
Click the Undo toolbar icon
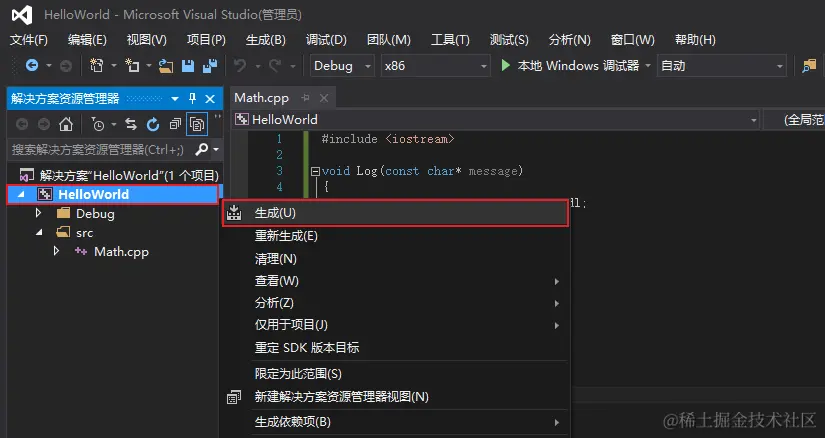pyautogui.click(x=240, y=65)
